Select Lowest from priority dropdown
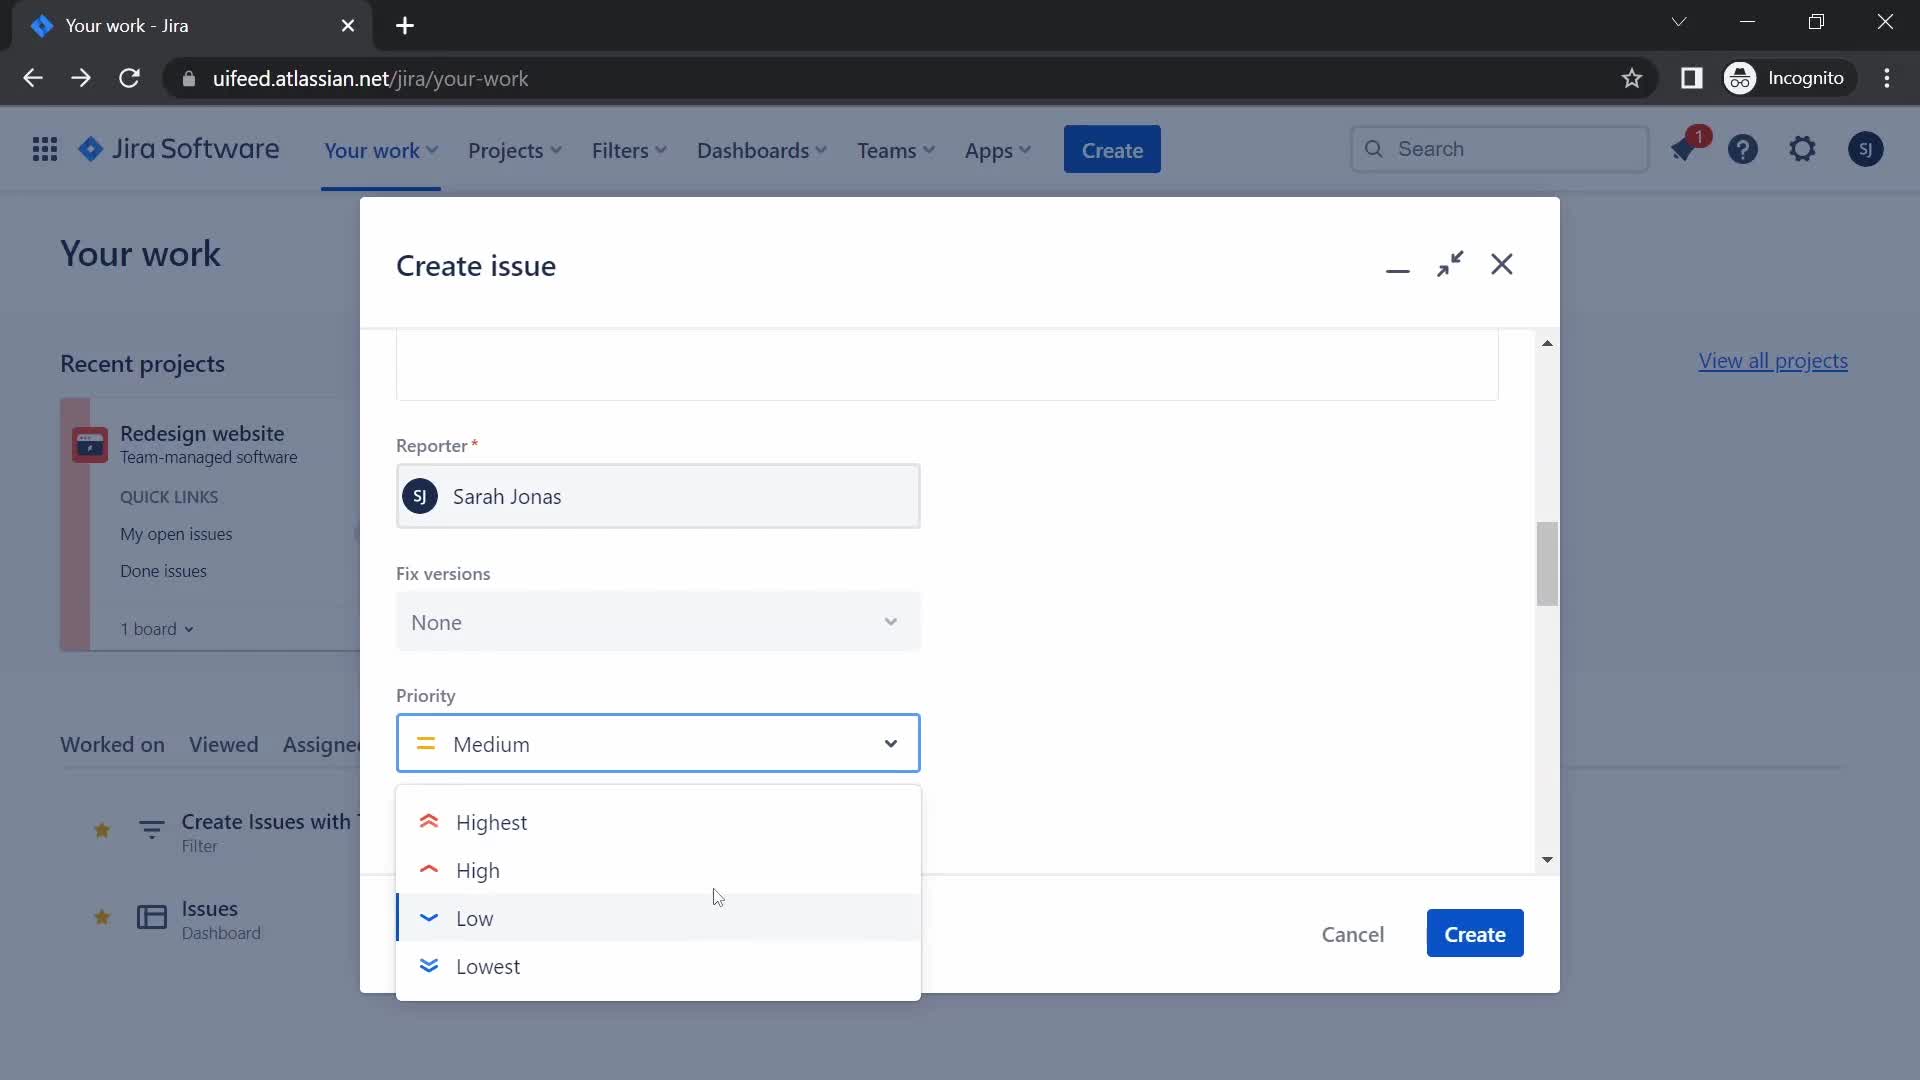The image size is (1920, 1080). point(488,965)
